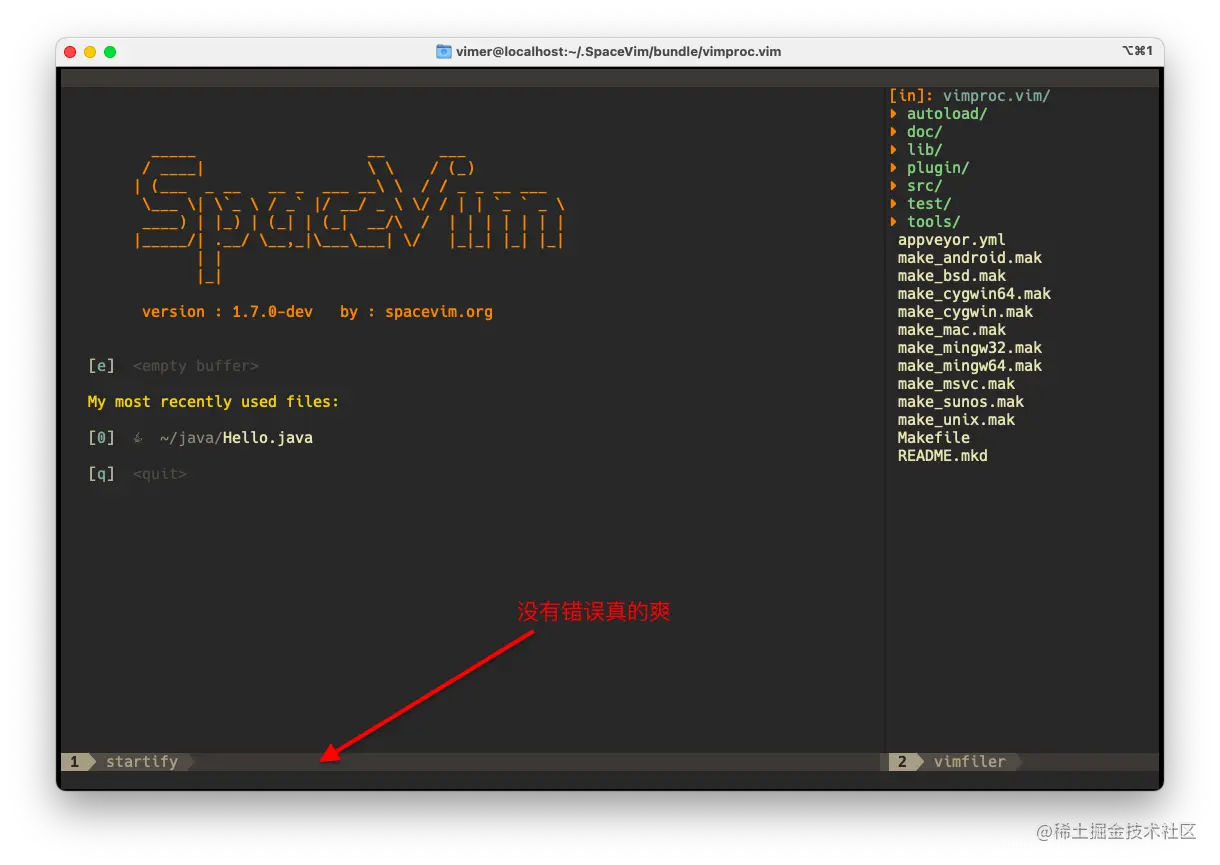Open recent file ~/java/Hello.java
Viewport: 1220px width, 865px height.
tap(236, 438)
